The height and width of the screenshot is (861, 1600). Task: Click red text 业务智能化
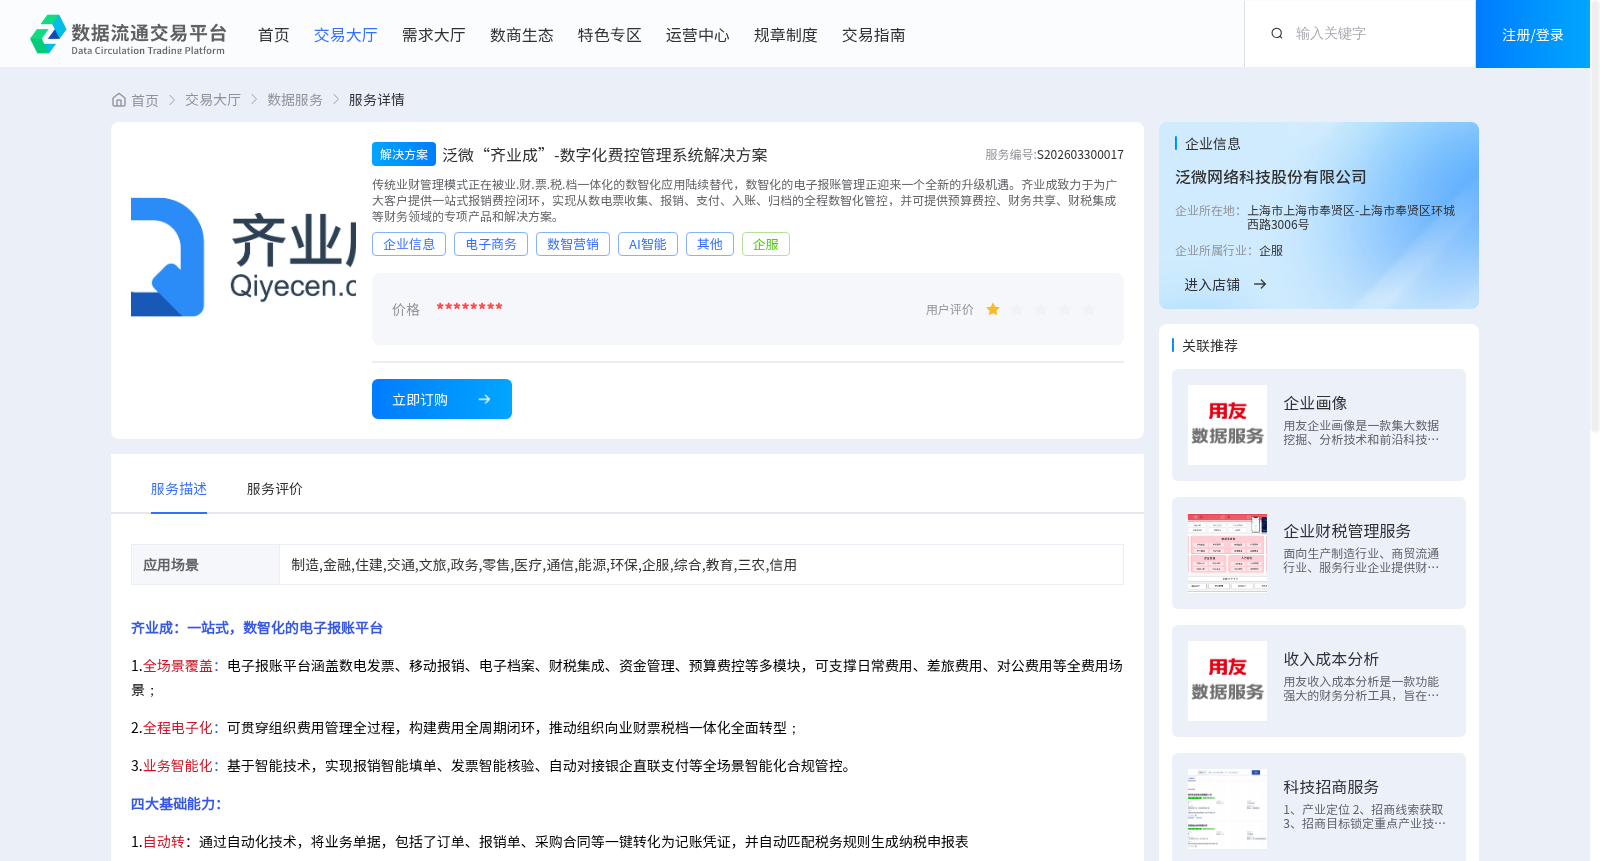click(178, 766)
